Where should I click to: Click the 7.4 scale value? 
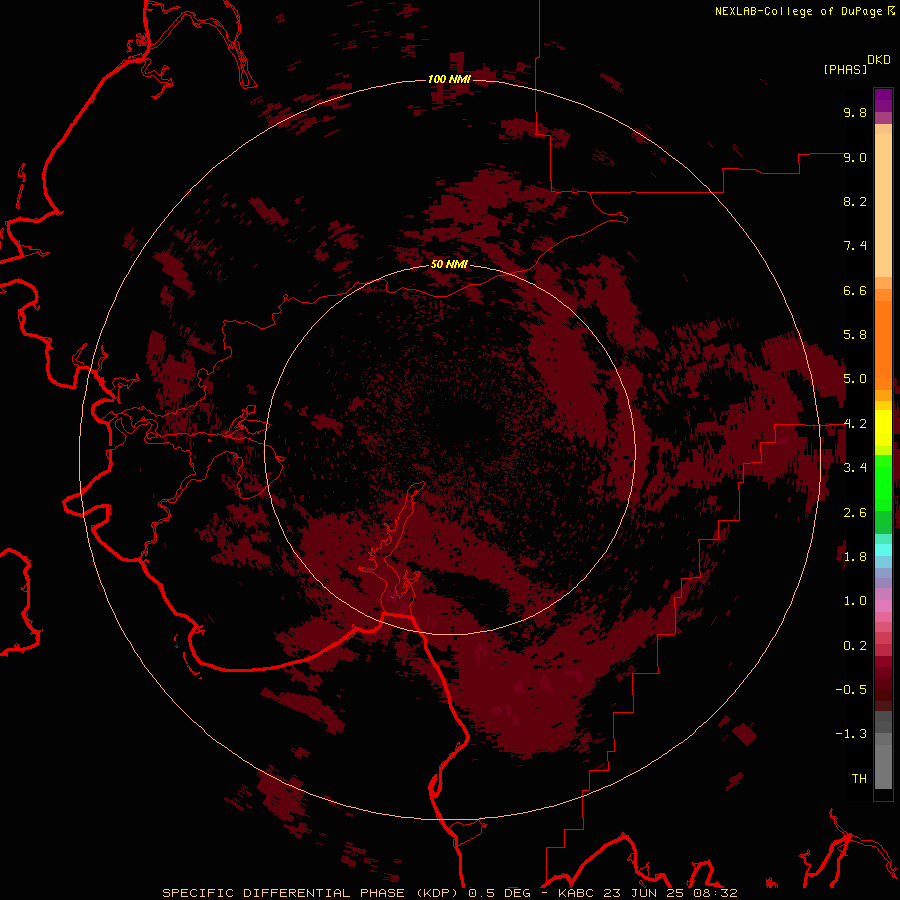pos(855,246)
